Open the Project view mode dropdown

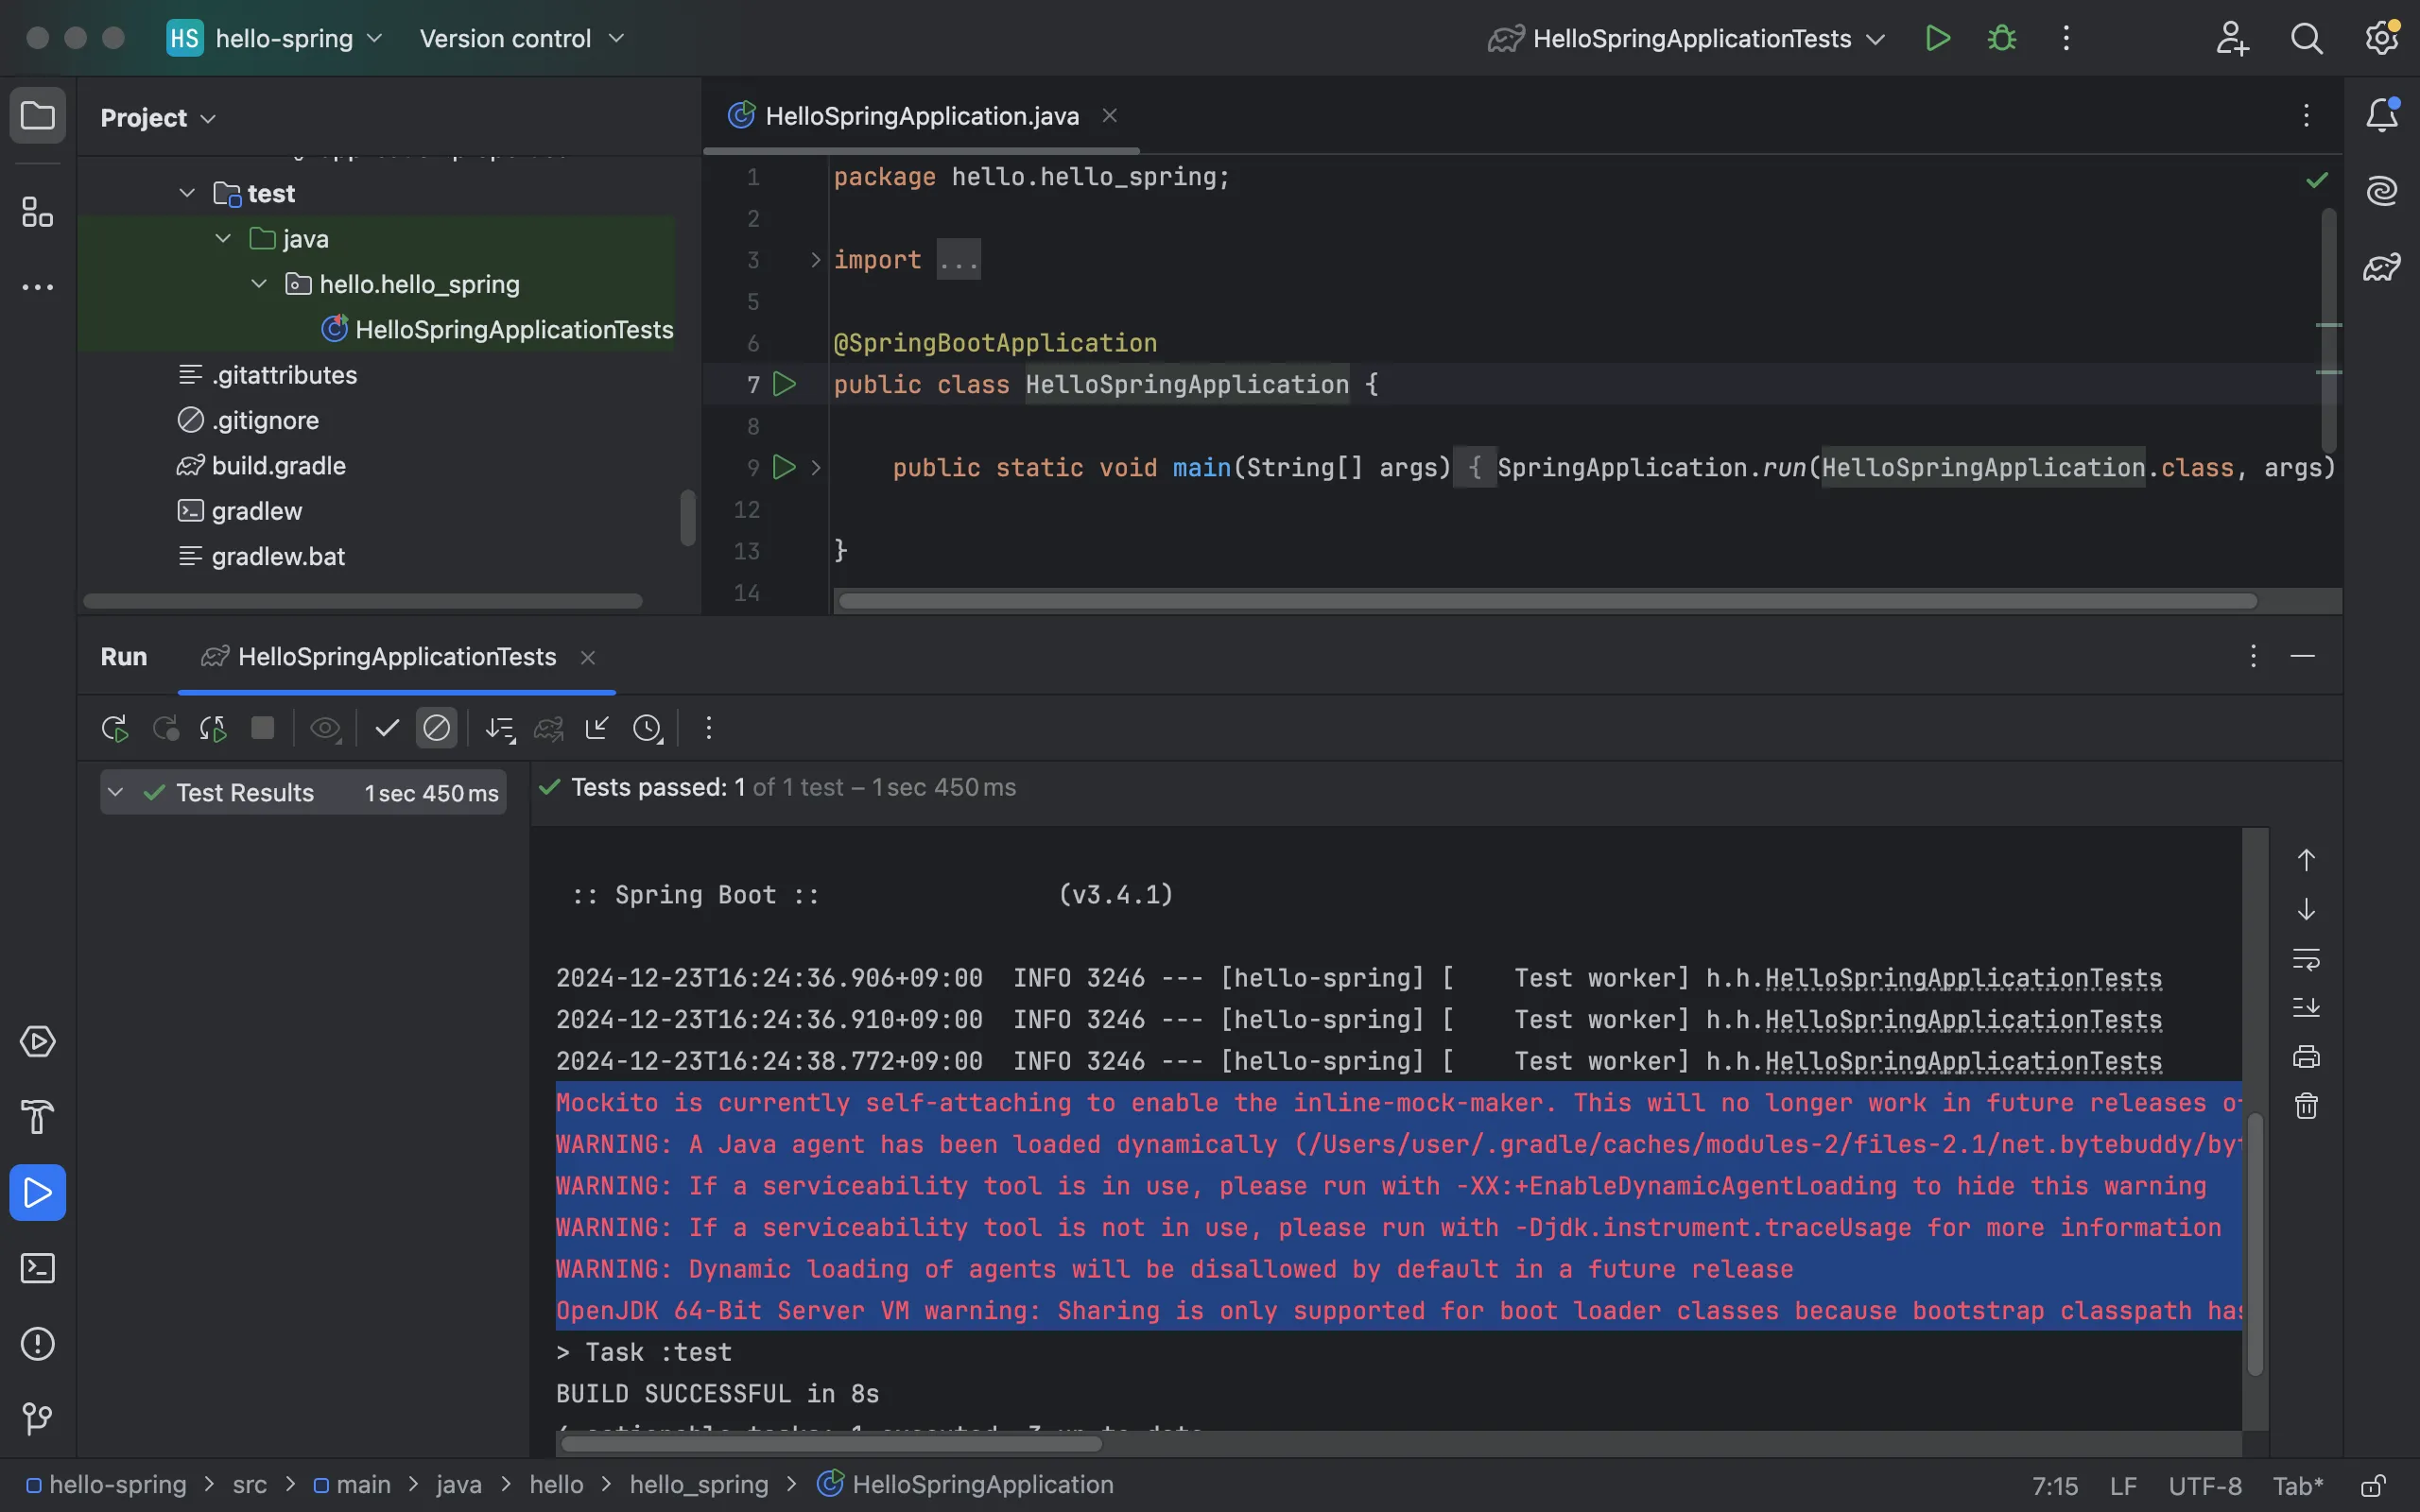tap(158, 118)
